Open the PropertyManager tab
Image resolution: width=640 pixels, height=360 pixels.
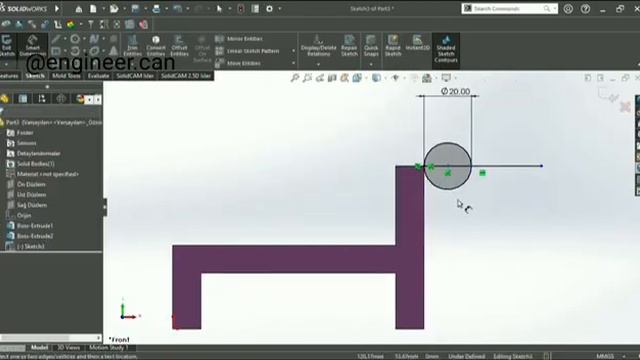[x=23, y=98]
